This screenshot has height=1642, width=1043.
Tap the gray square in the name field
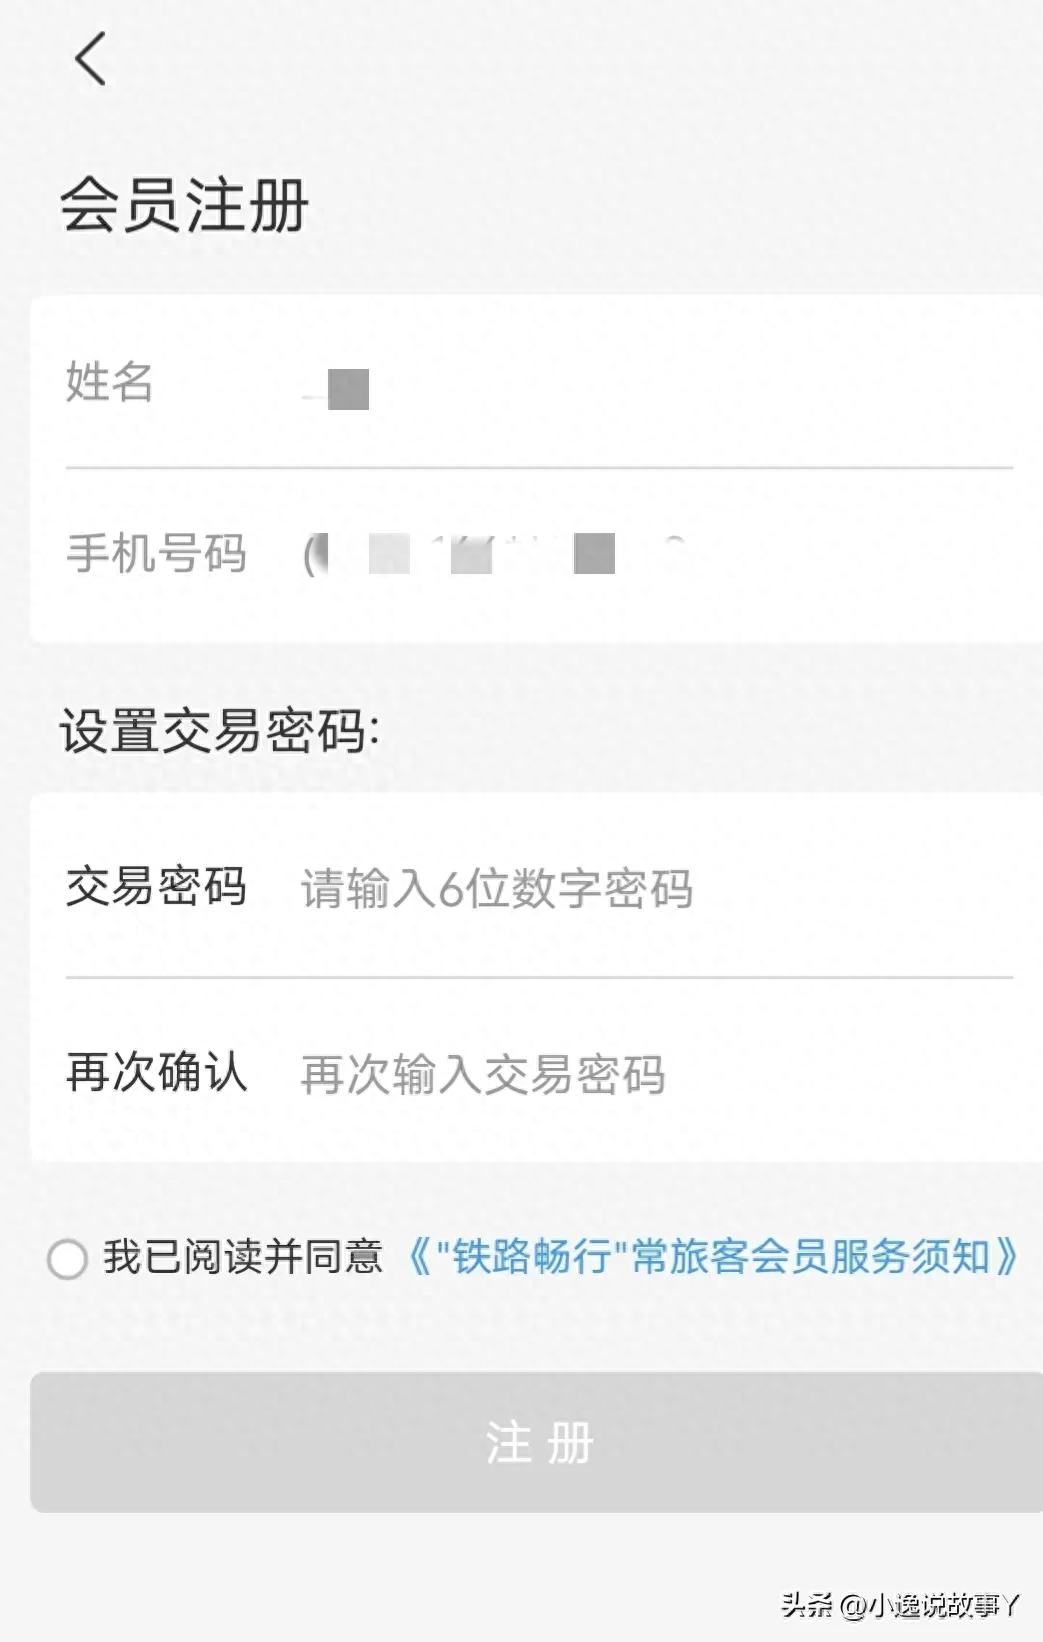coord(349,389)
